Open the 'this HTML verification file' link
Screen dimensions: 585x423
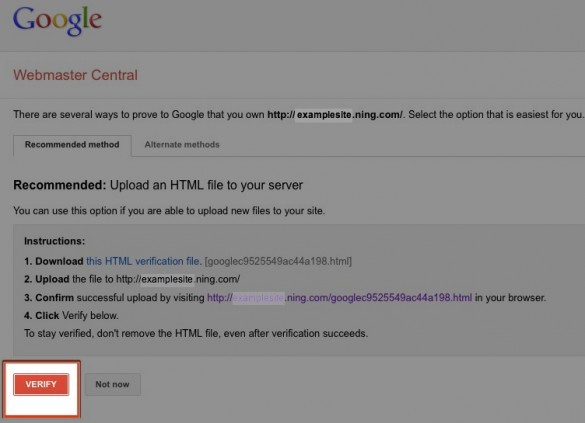[144, 261]
